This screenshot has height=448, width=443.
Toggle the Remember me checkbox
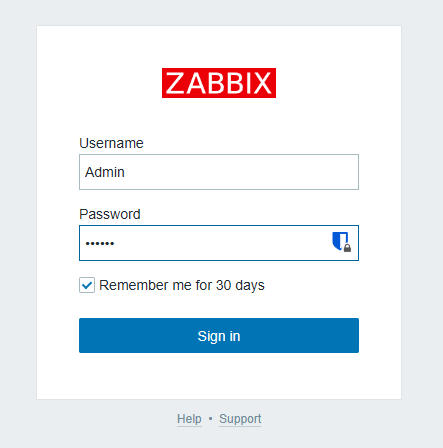87,285
